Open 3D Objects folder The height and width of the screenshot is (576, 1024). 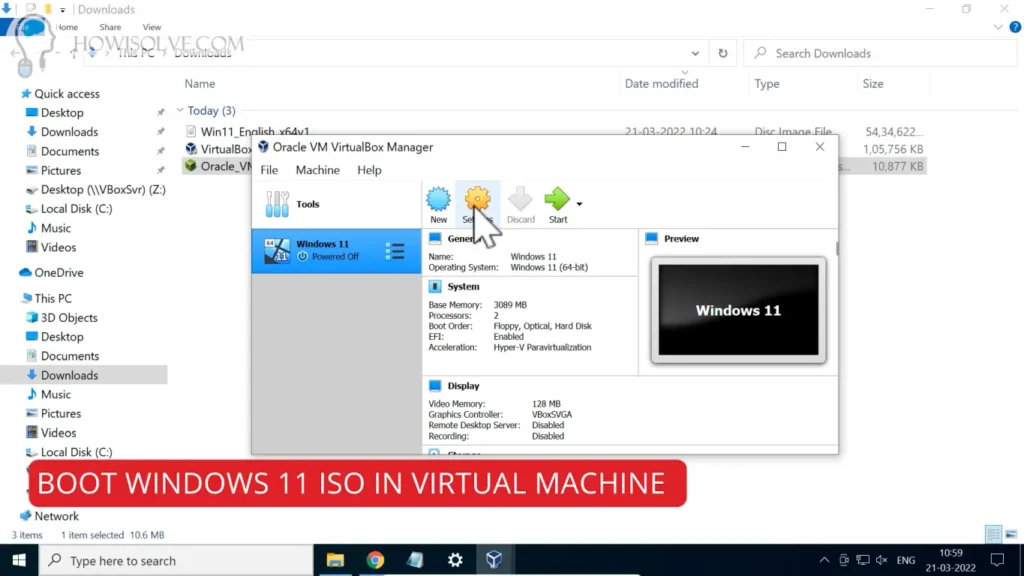[x=69, y=318]
